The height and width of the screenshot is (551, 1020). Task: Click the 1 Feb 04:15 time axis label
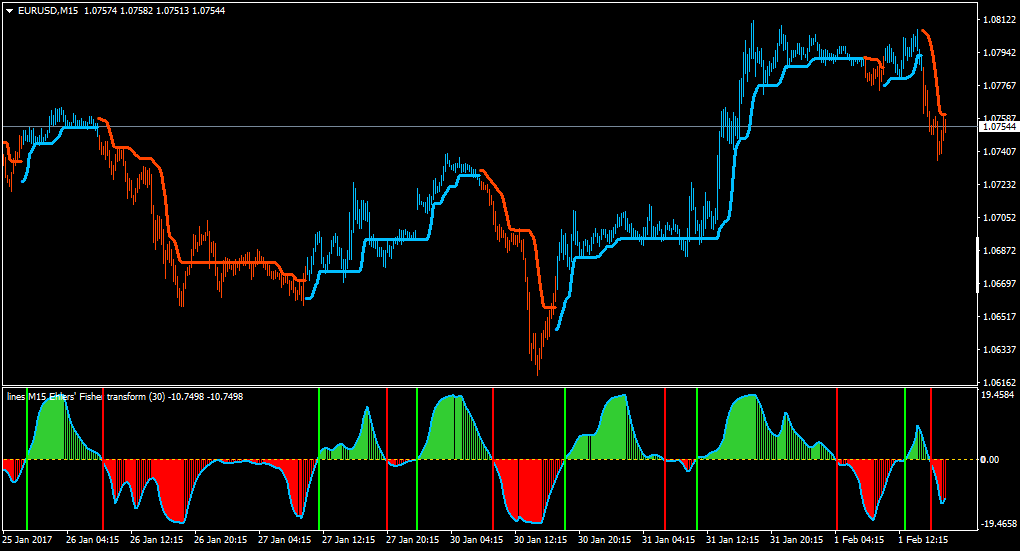click(859, 540)
